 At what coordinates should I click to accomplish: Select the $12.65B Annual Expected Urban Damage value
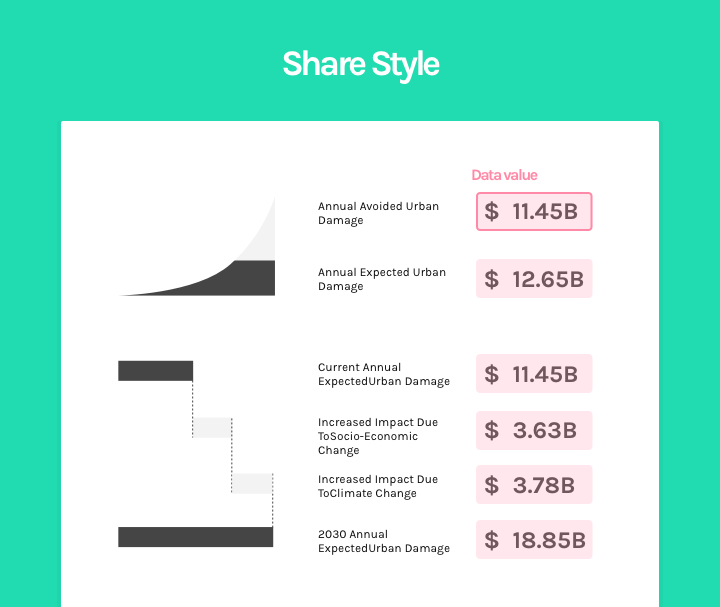534,279
